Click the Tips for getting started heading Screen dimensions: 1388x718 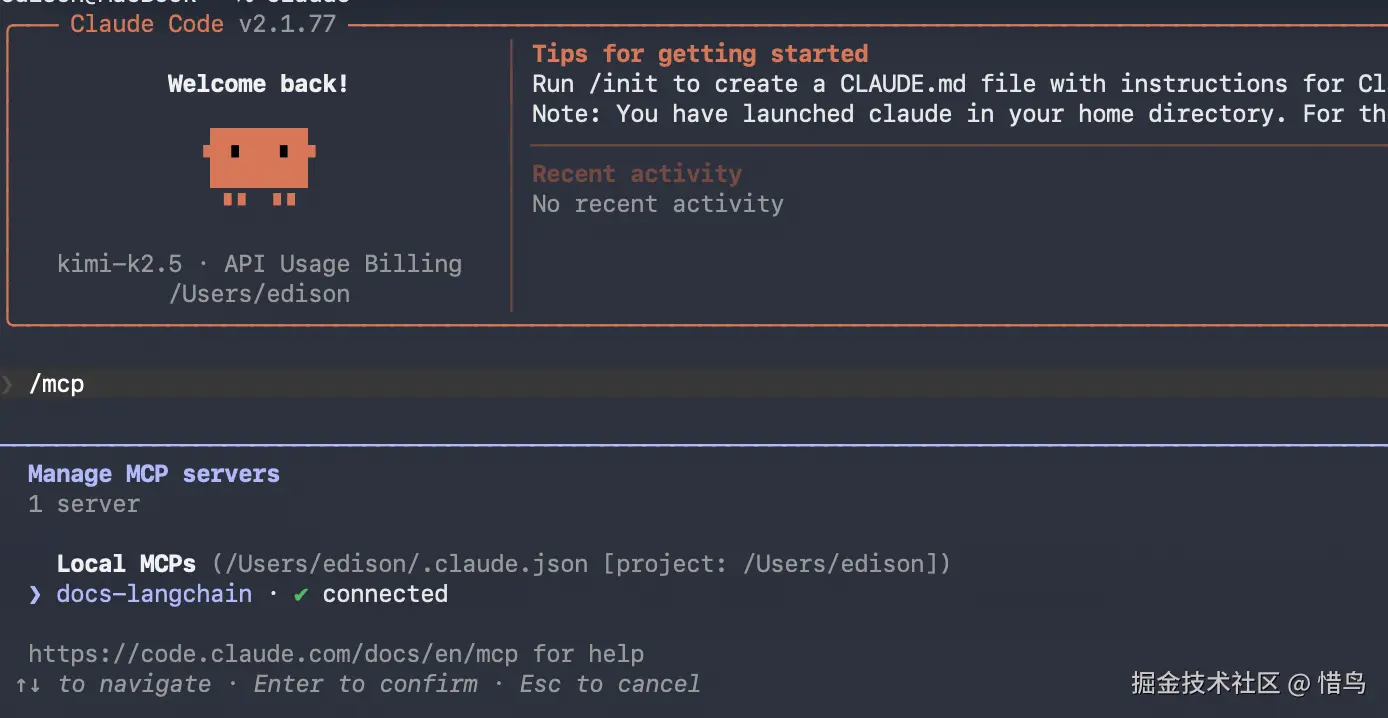pos(700,54)
